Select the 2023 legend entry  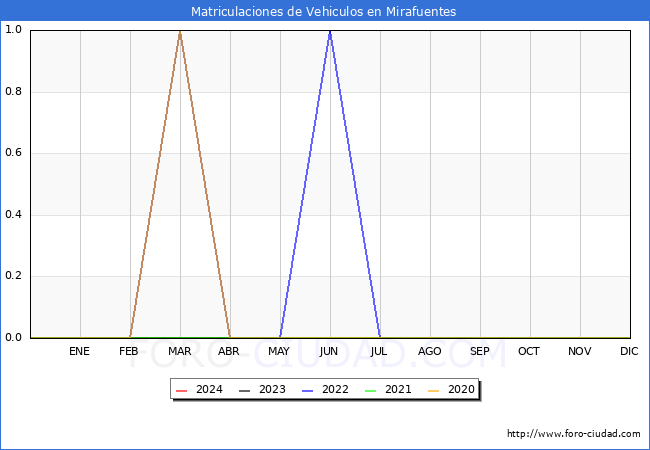pyautogui.click(x=262, y=390)
